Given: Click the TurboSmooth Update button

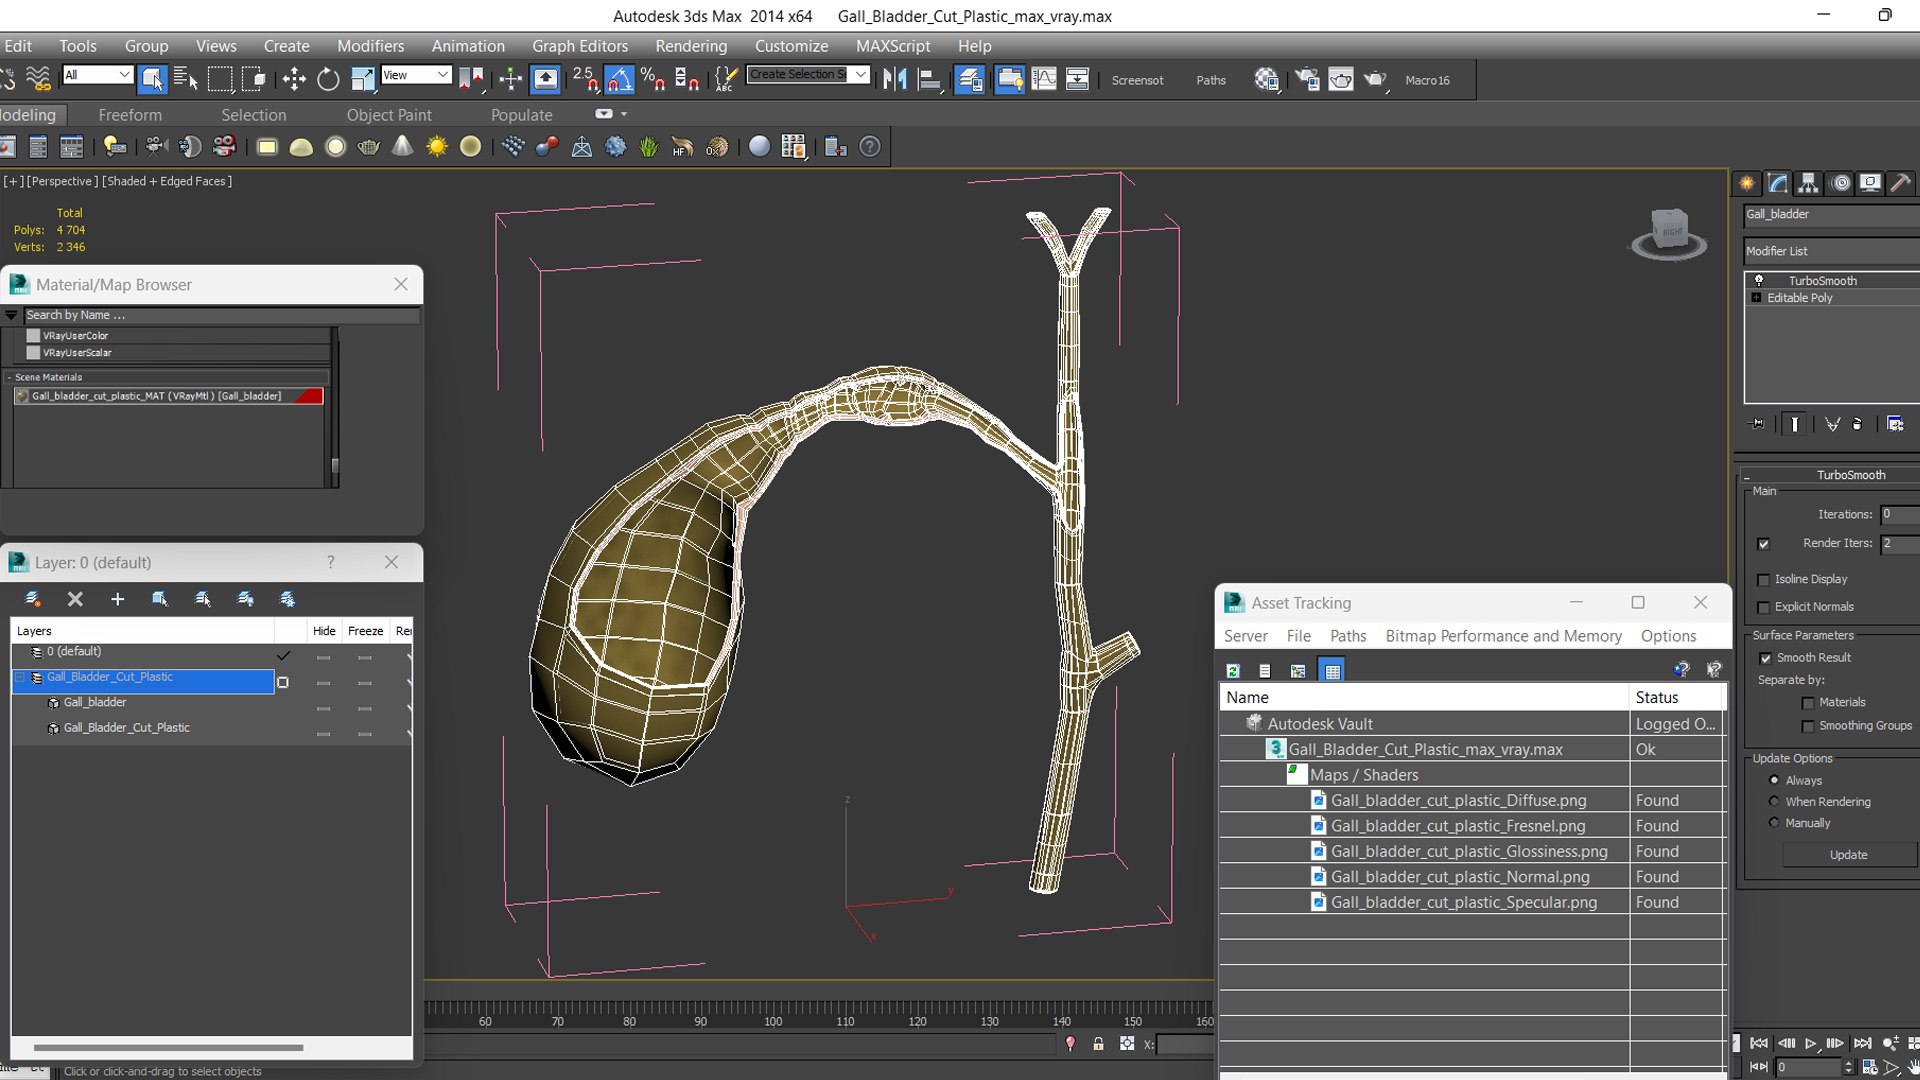Looking at the screenshot, I should coord(1848,855).
